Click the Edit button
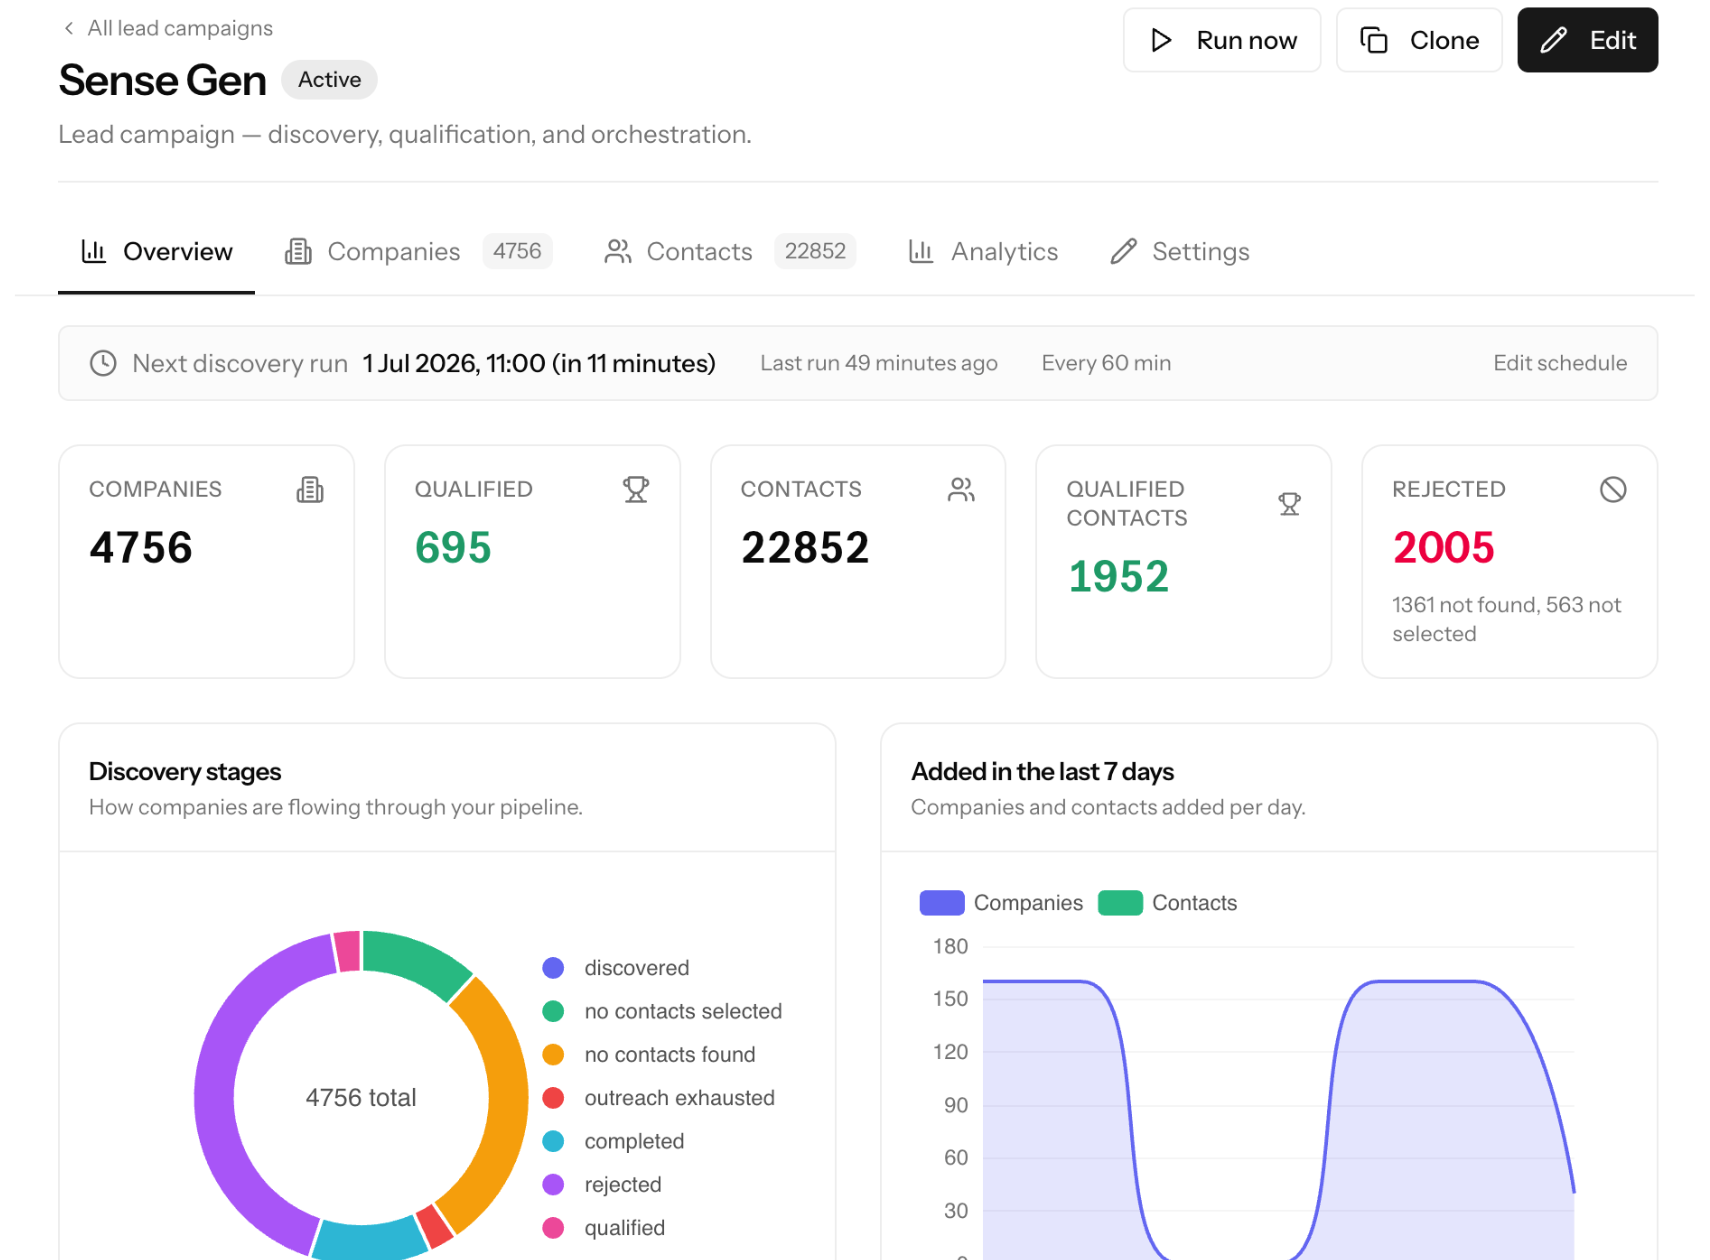The width and height of the screenshot is (1710, 1260). [x=1587, y=40]
